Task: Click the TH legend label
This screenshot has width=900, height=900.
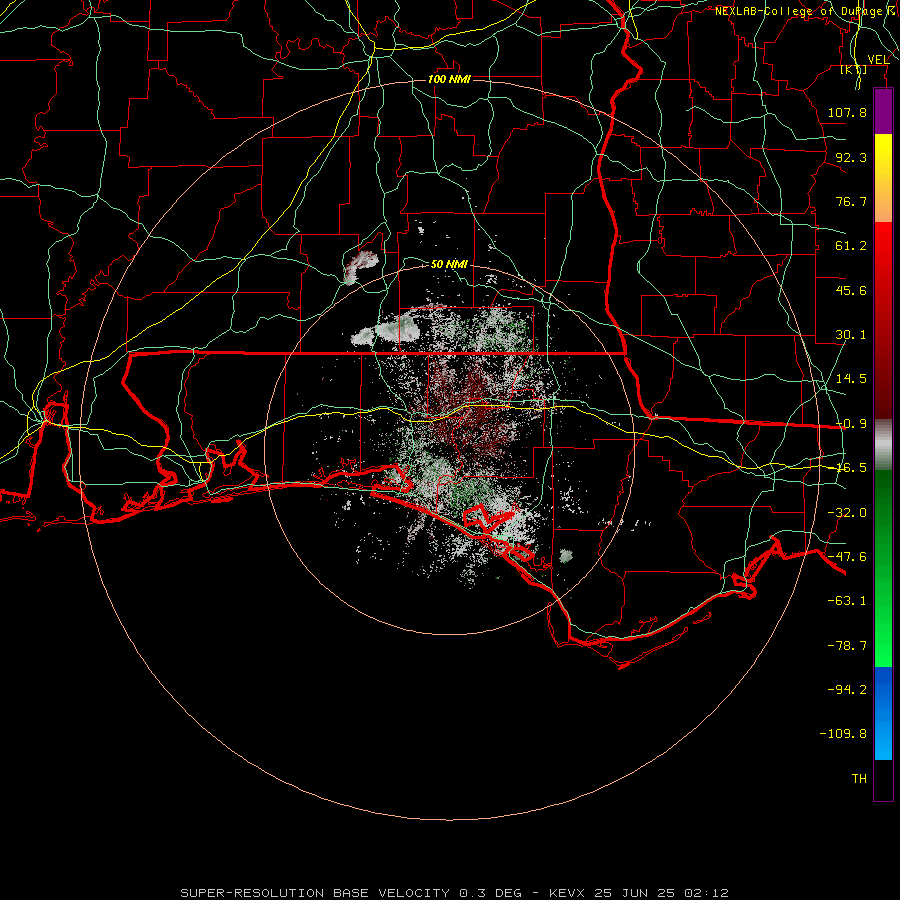Action: coord(859,779)
